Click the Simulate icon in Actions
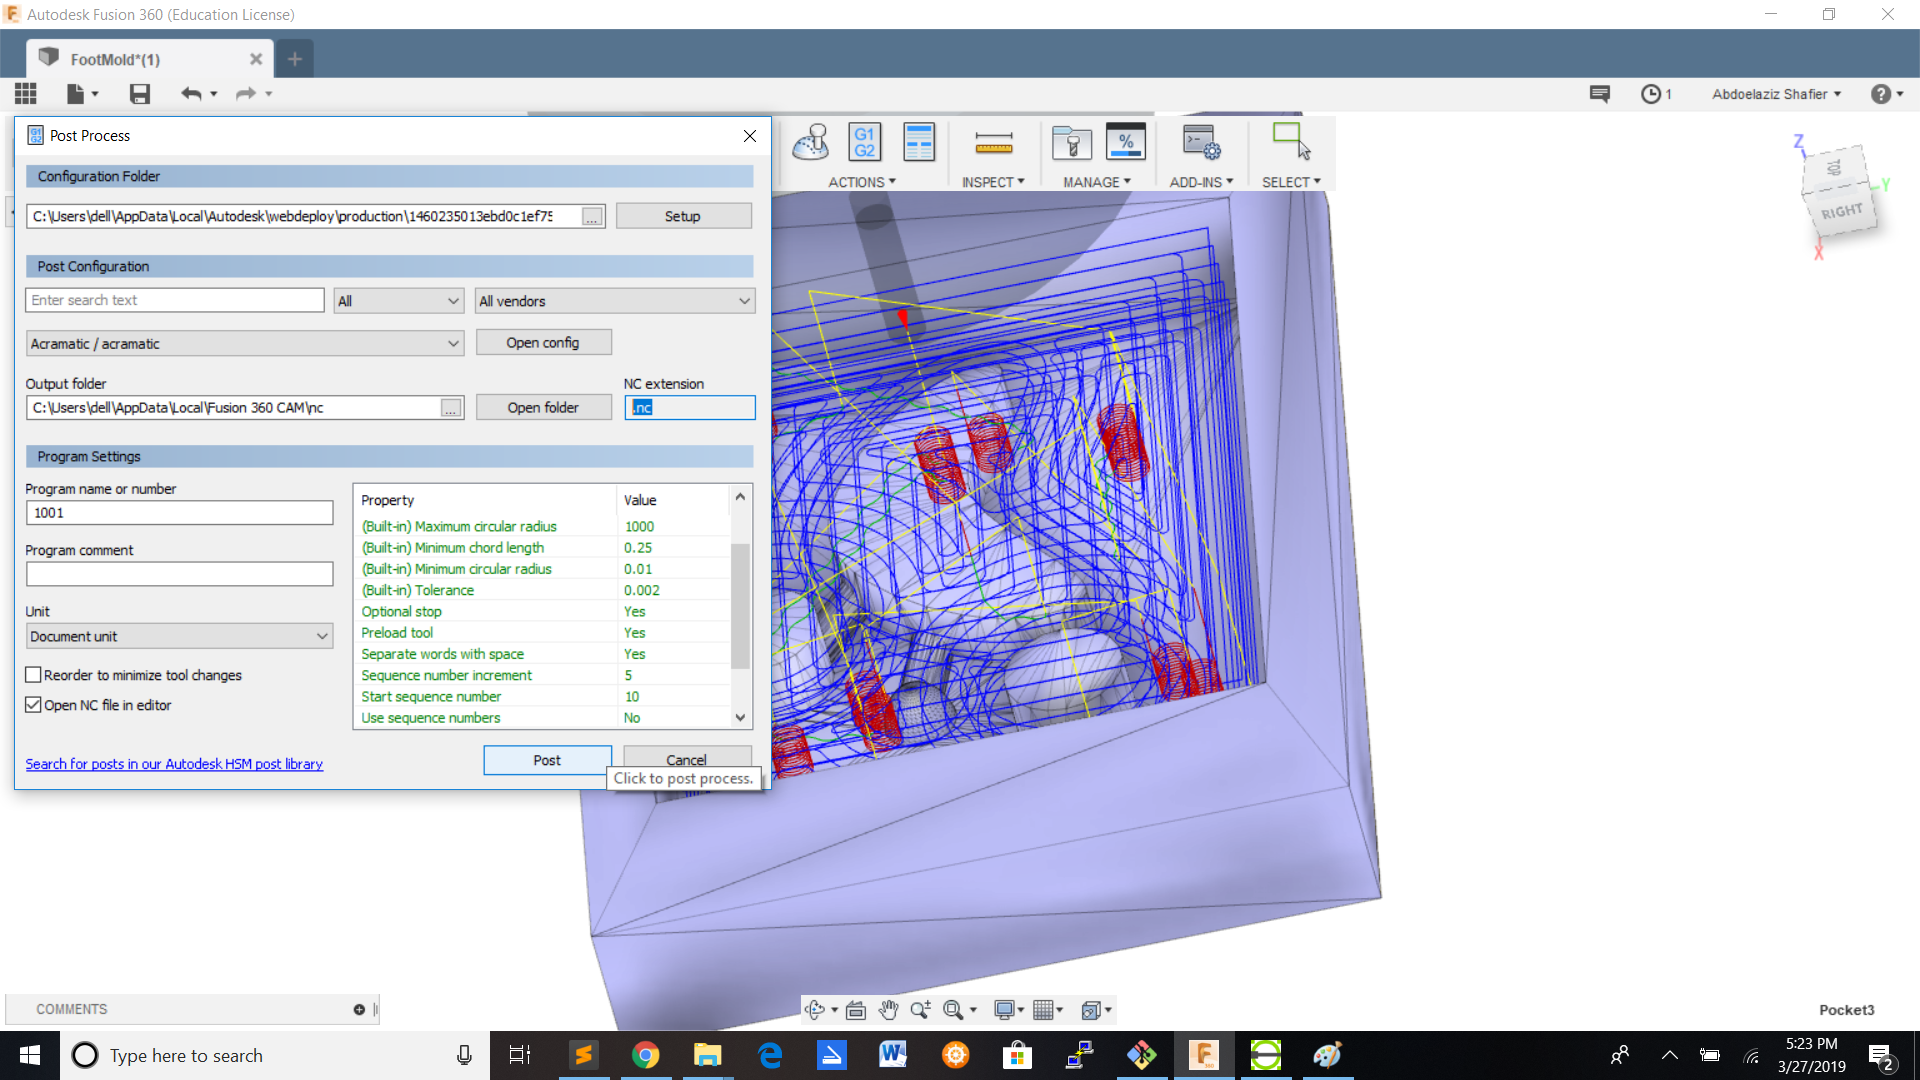Viewport: 1920px width, 1080px height. (811, 143)
